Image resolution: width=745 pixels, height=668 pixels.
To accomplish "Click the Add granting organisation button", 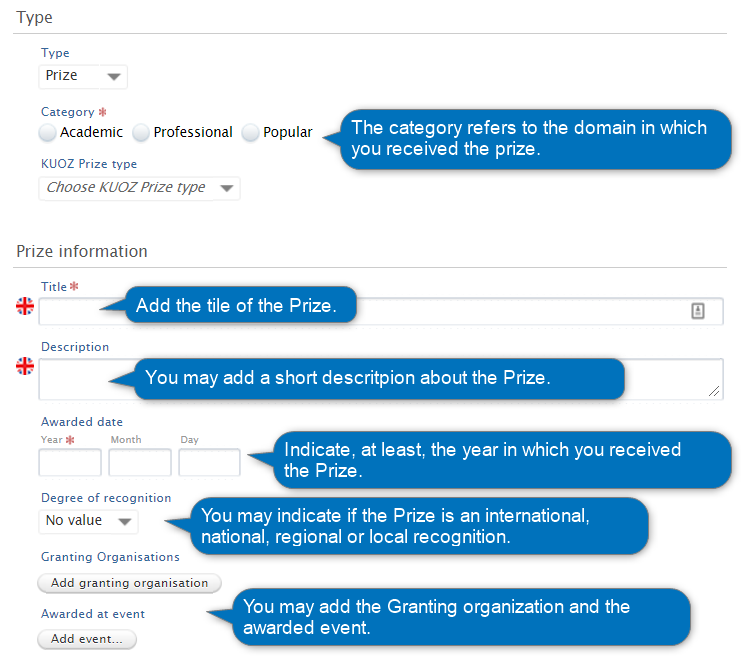I will coord(129,583).
